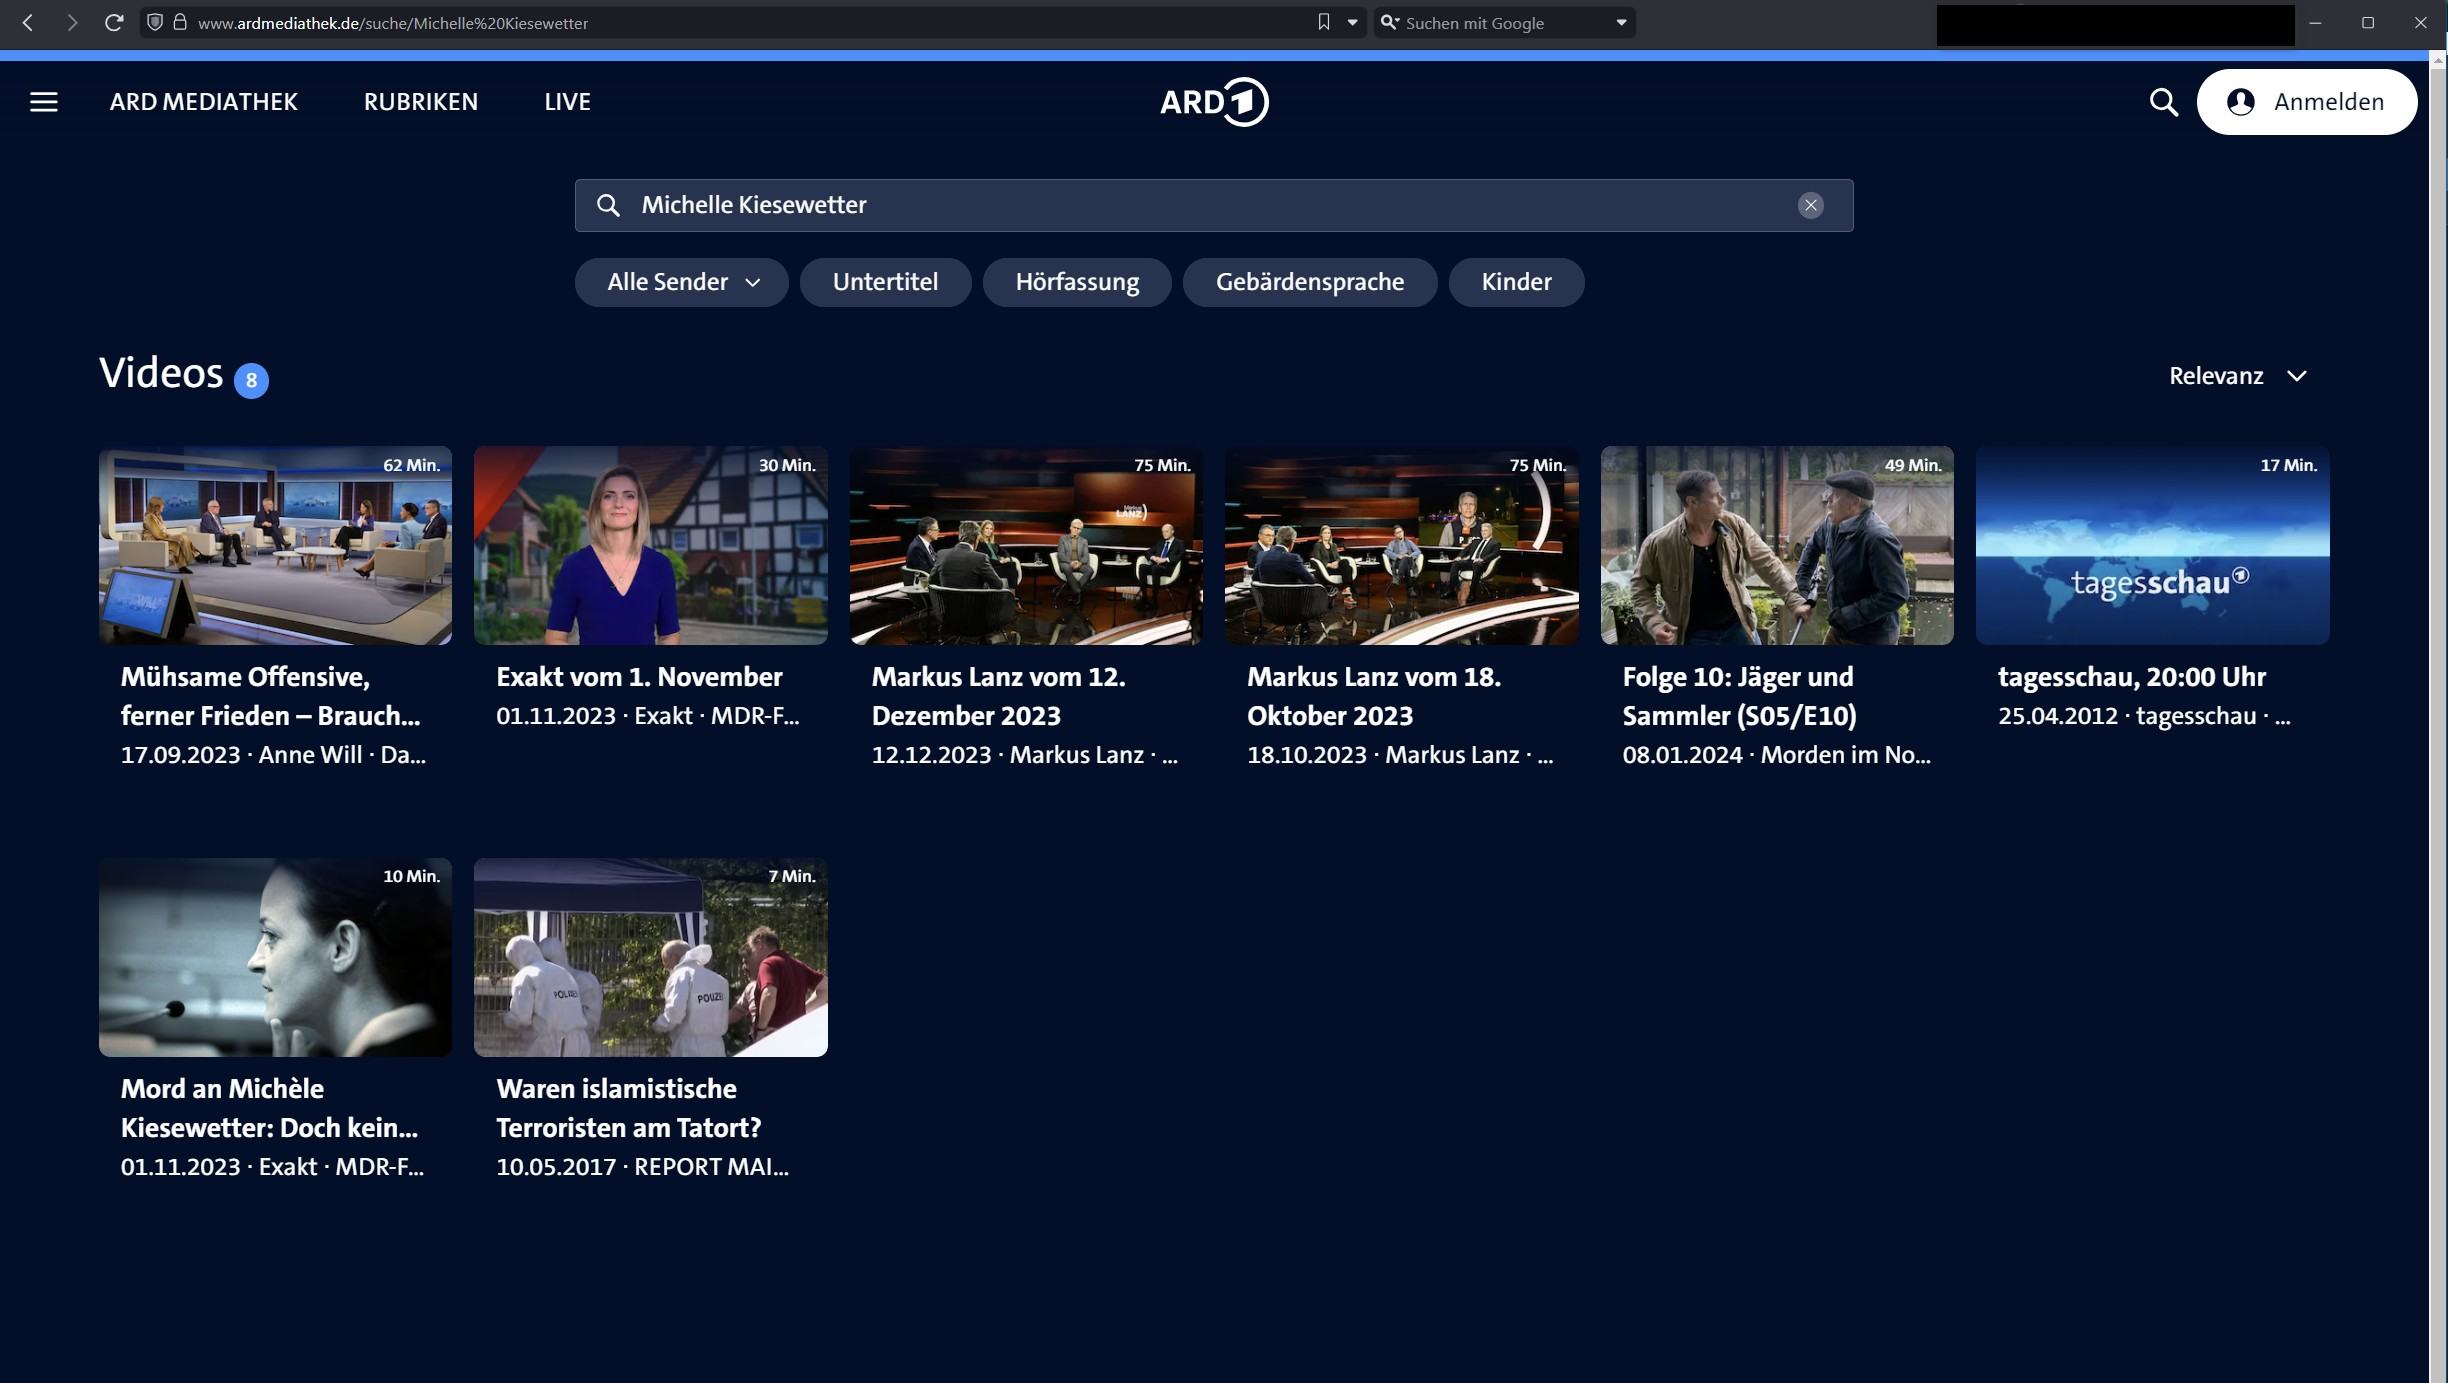Viewport: 2448px width, 1383px height.
Task: Click the Videos count badge 8
Action: [251, 380]
